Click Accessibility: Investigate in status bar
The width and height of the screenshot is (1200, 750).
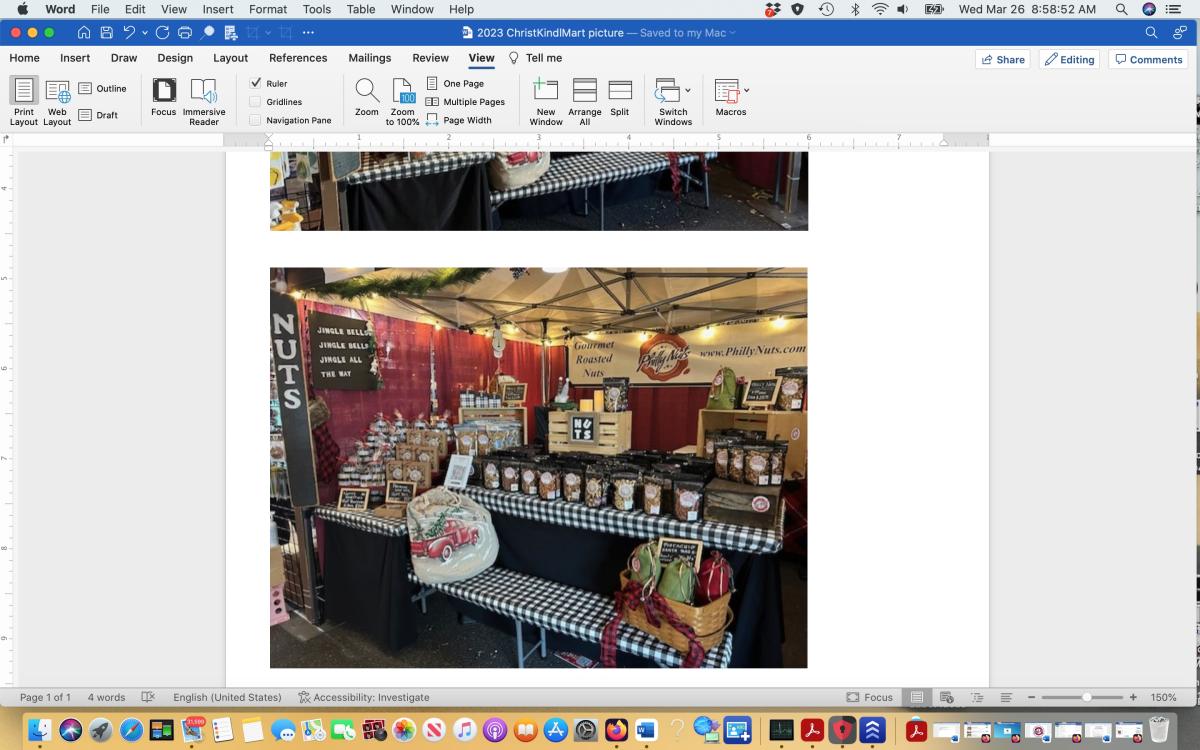(363, 697)
